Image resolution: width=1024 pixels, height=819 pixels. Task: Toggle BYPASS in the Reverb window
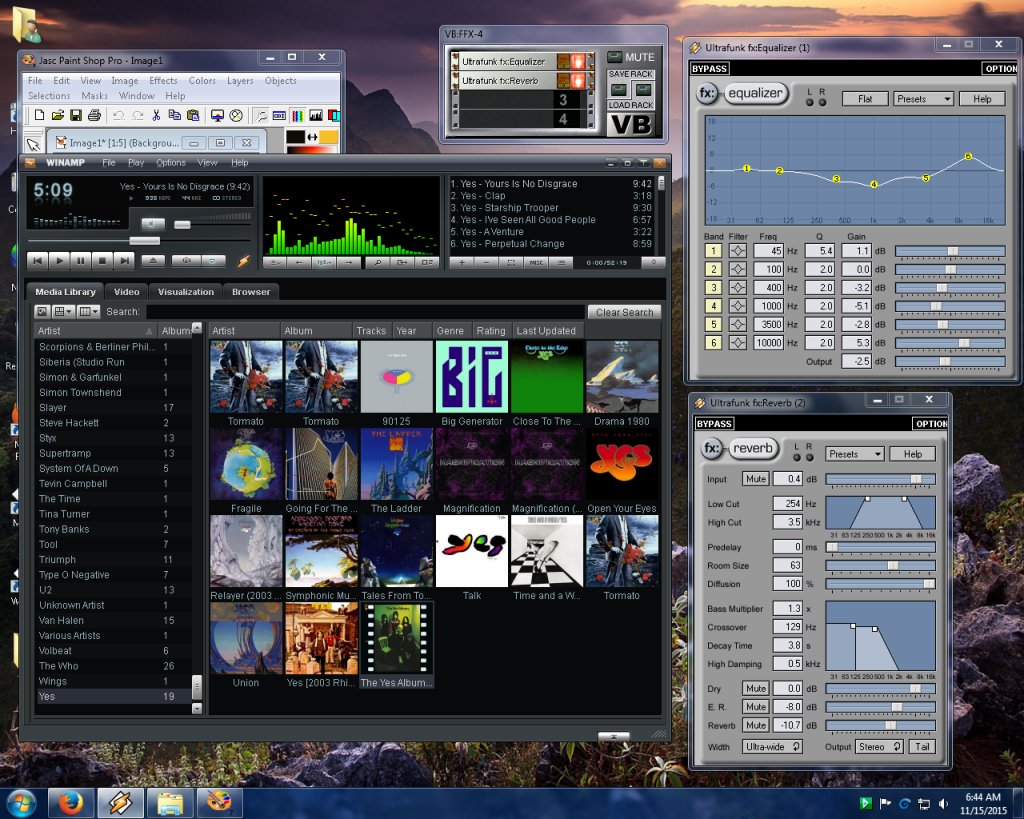714,424
